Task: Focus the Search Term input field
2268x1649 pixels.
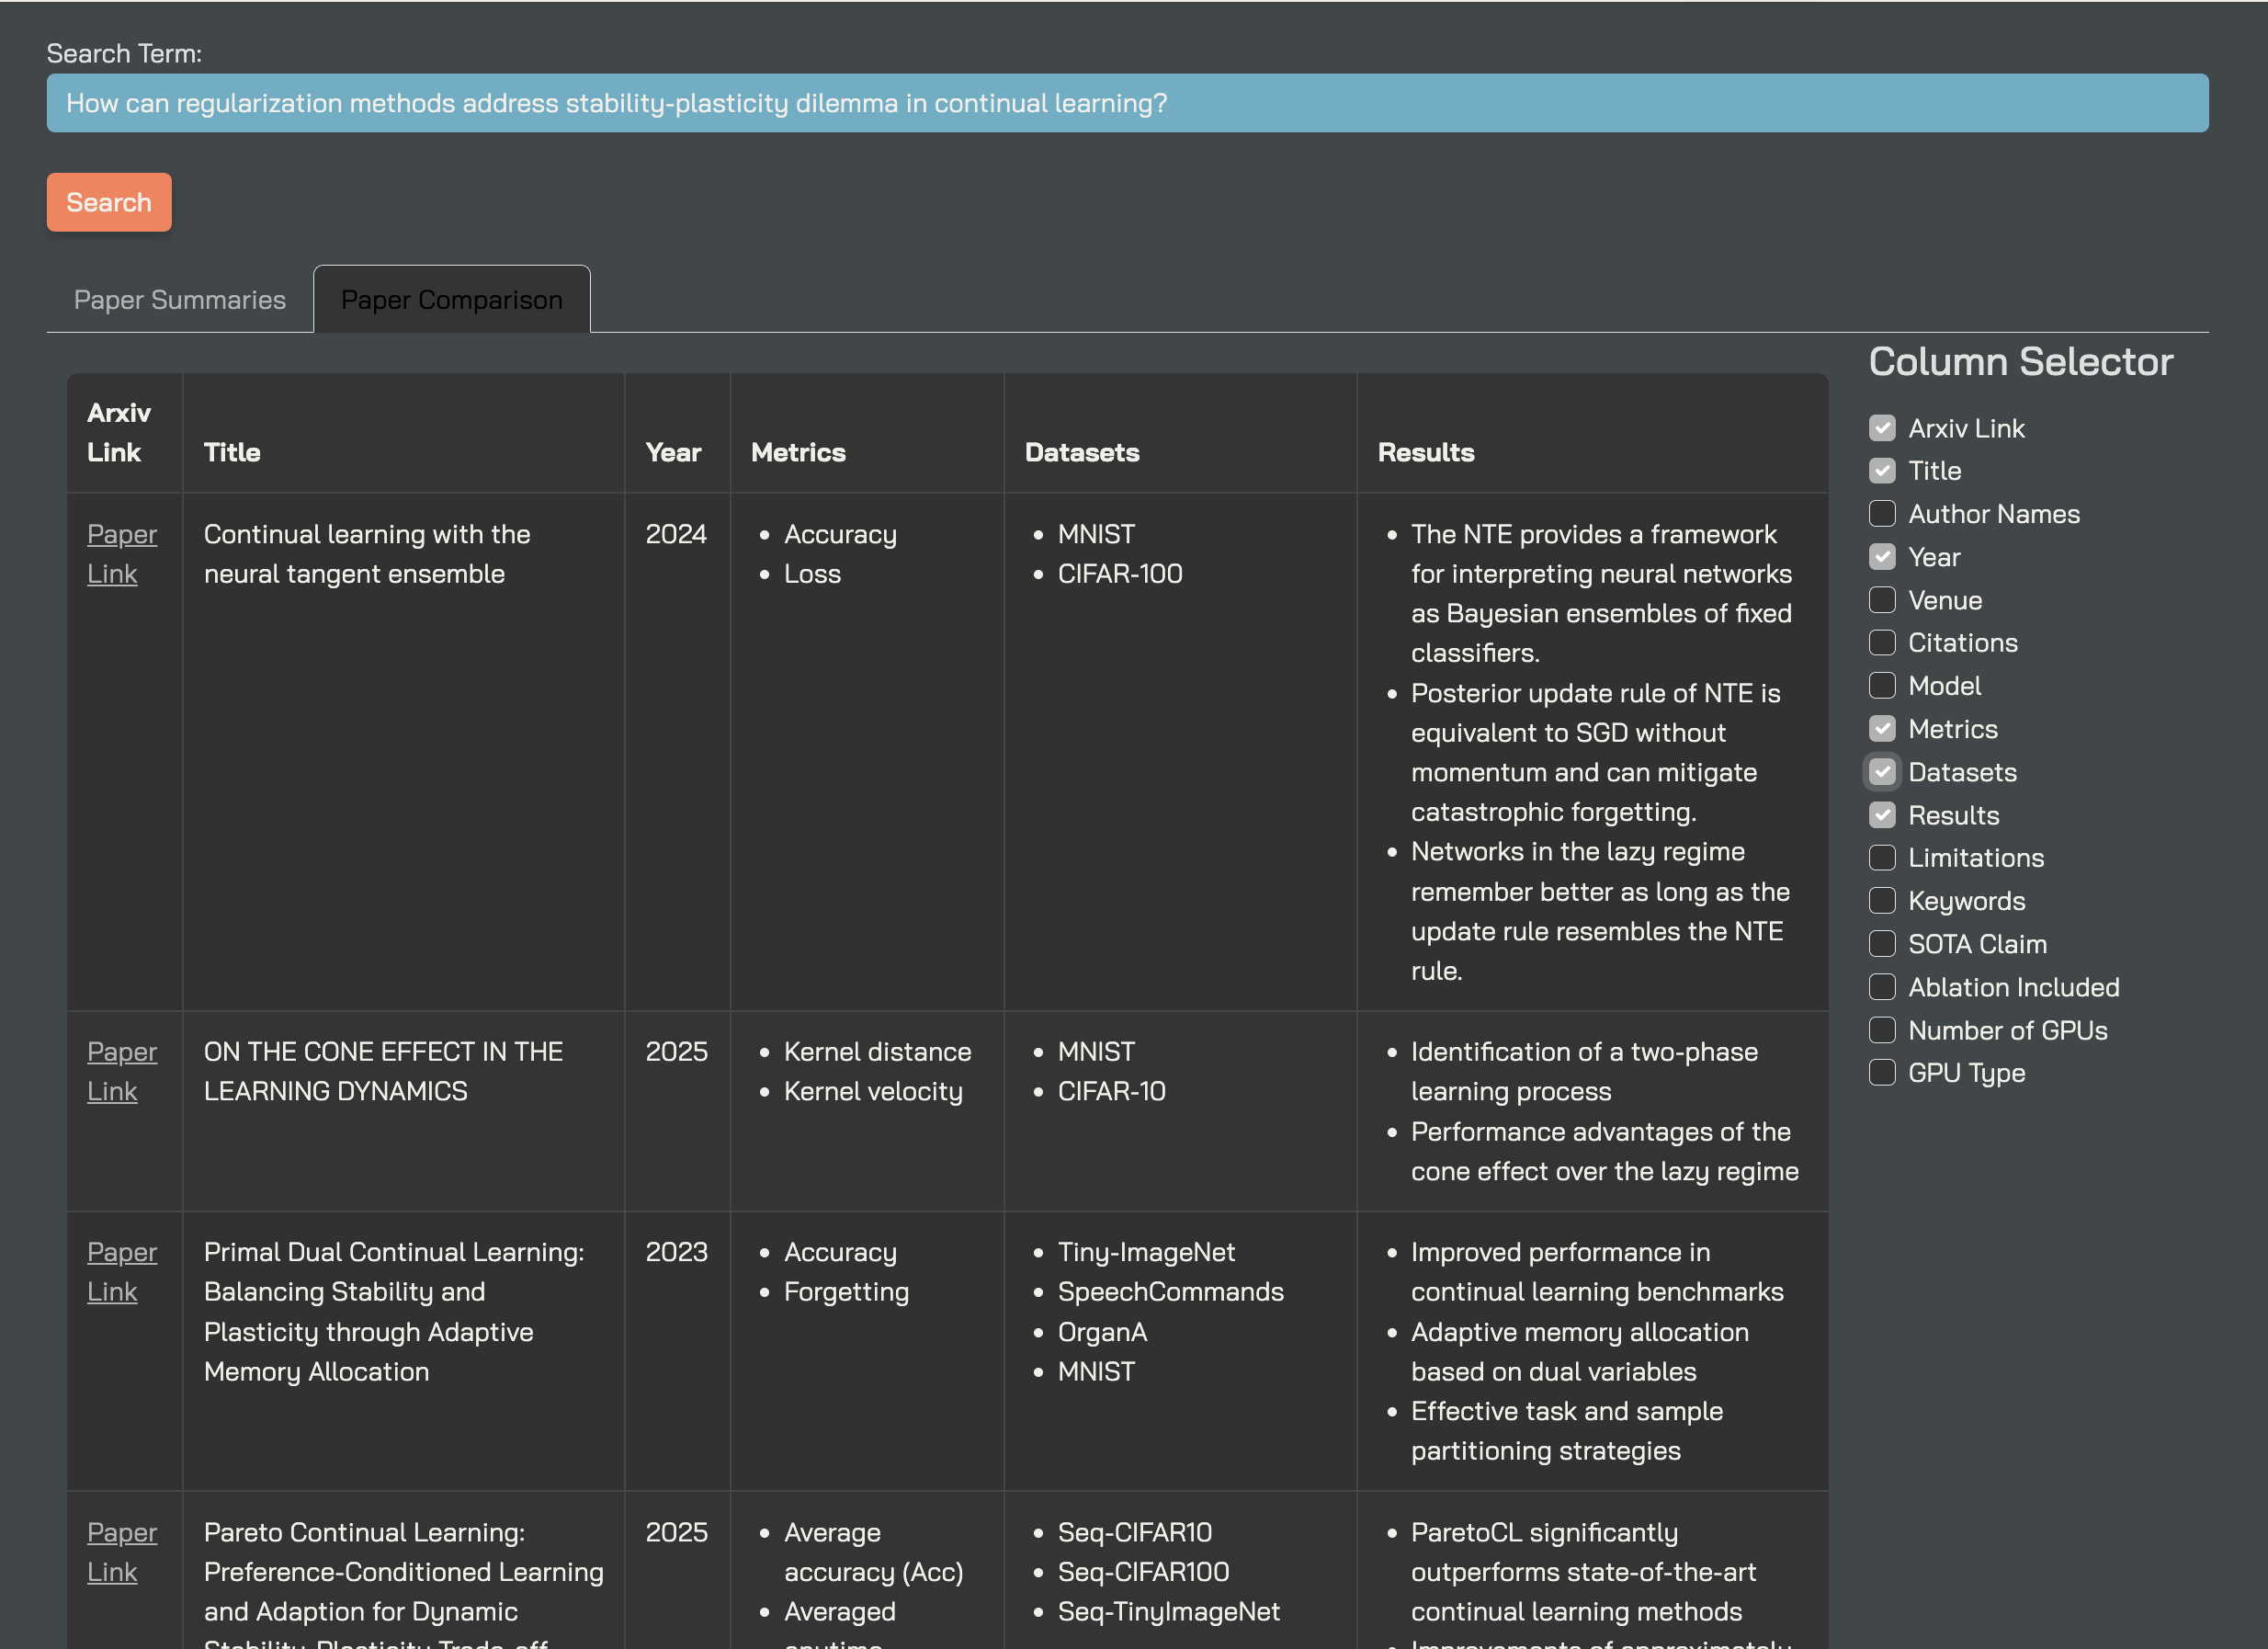Action: click(x=1127, y=103)
